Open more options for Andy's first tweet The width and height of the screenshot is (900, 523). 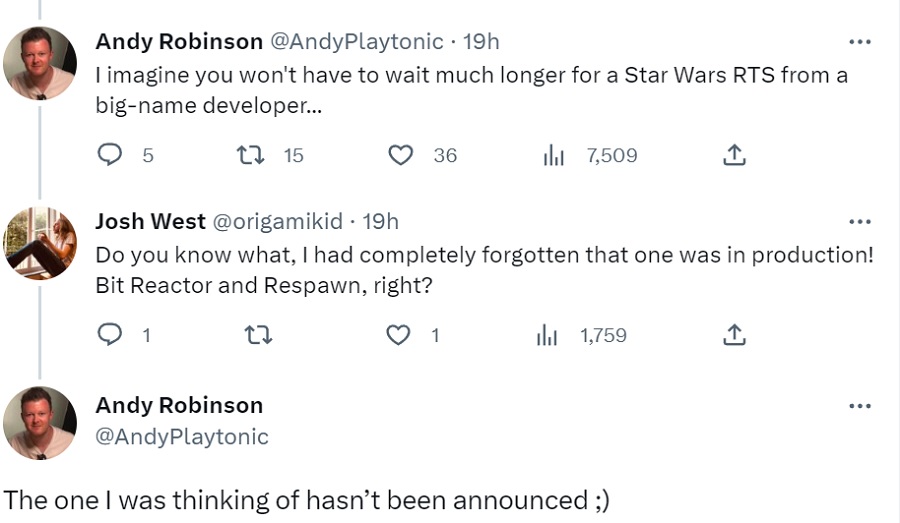point(859,42)
